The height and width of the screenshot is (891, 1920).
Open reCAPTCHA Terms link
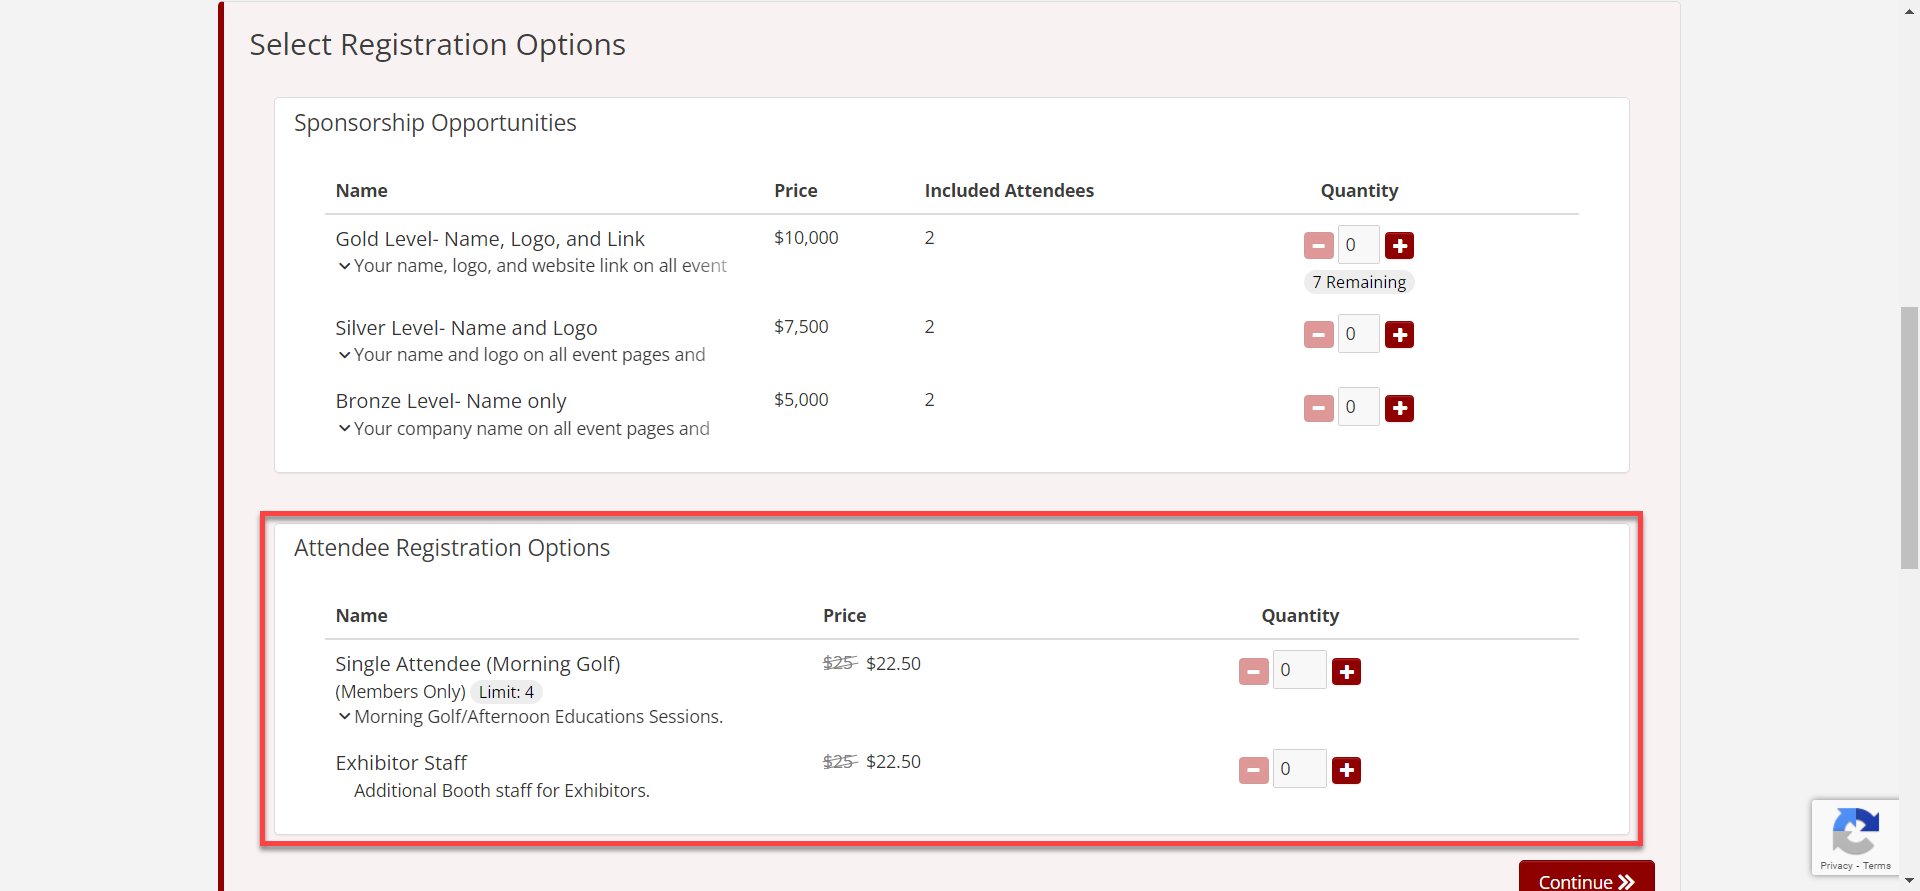(x=1877, y=866)
